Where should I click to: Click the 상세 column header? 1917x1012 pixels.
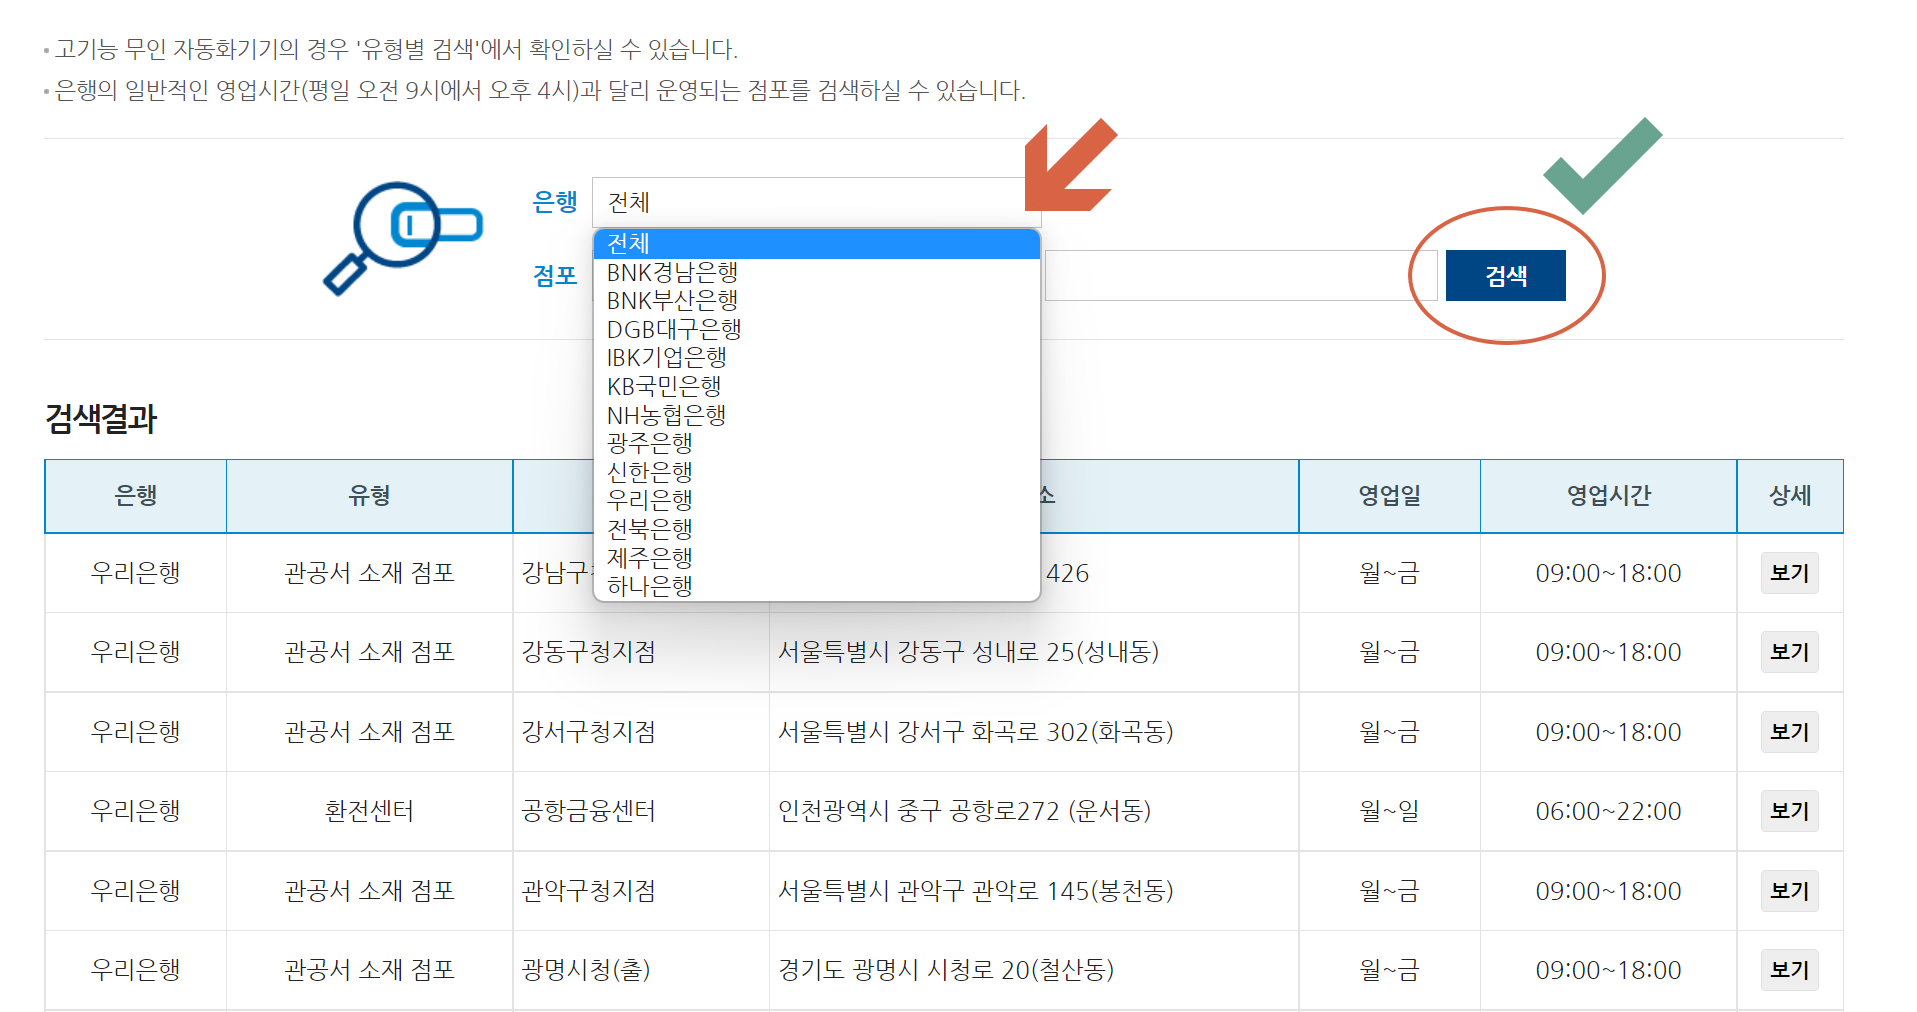(x=1790, y=496)
